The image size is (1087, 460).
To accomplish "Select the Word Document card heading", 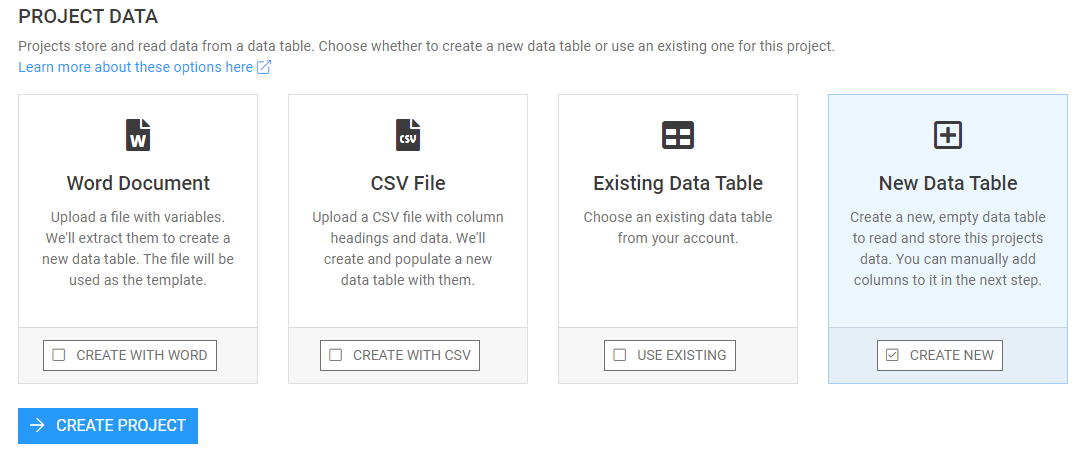I will (x=138, y=183).
